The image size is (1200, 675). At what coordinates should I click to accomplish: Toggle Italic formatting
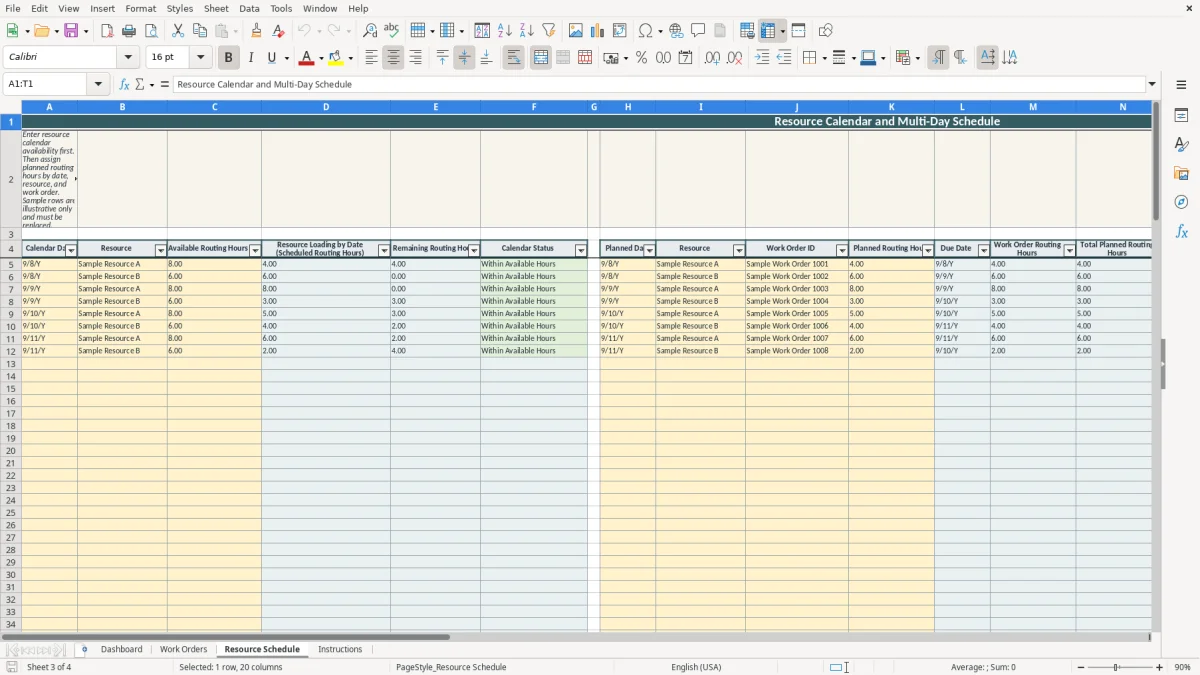pyautogui.click(x=250, y=58)
